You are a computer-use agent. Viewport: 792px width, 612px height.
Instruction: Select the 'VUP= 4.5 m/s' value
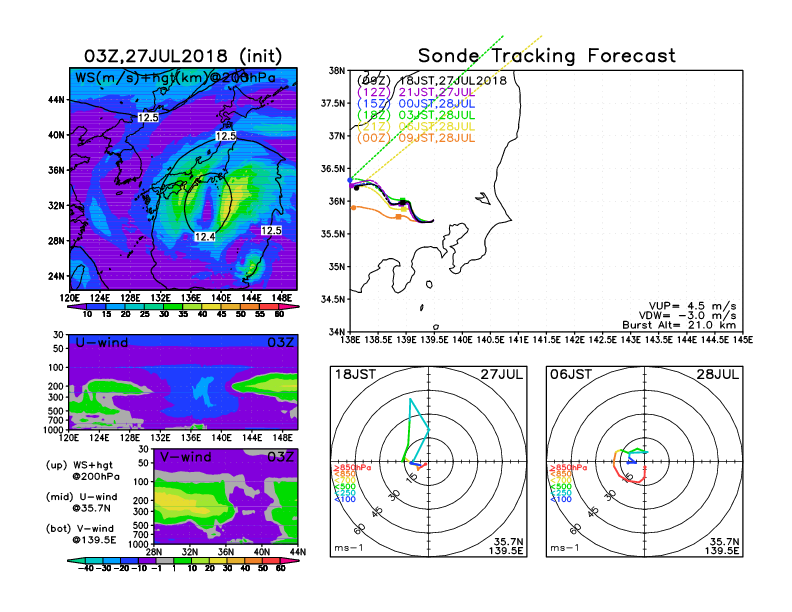[x=692, y=306]
